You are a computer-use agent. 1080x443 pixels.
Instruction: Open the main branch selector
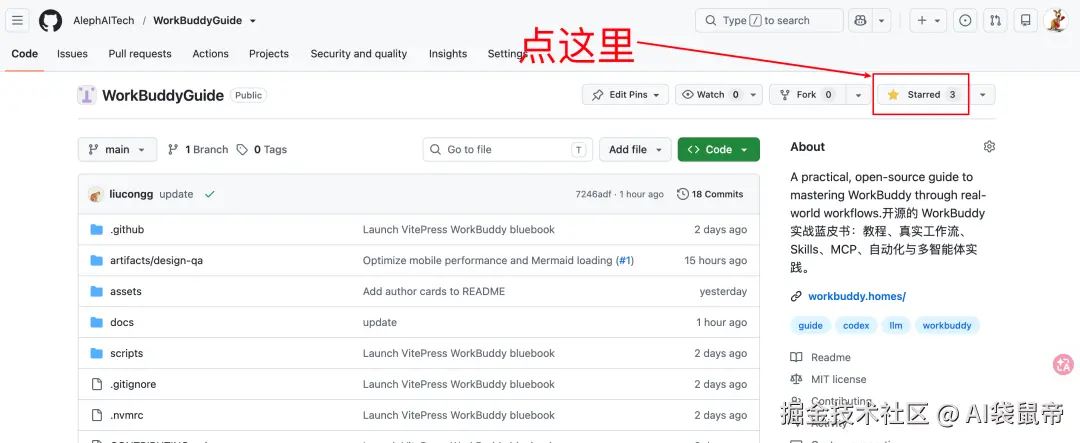tap(117, 150)
